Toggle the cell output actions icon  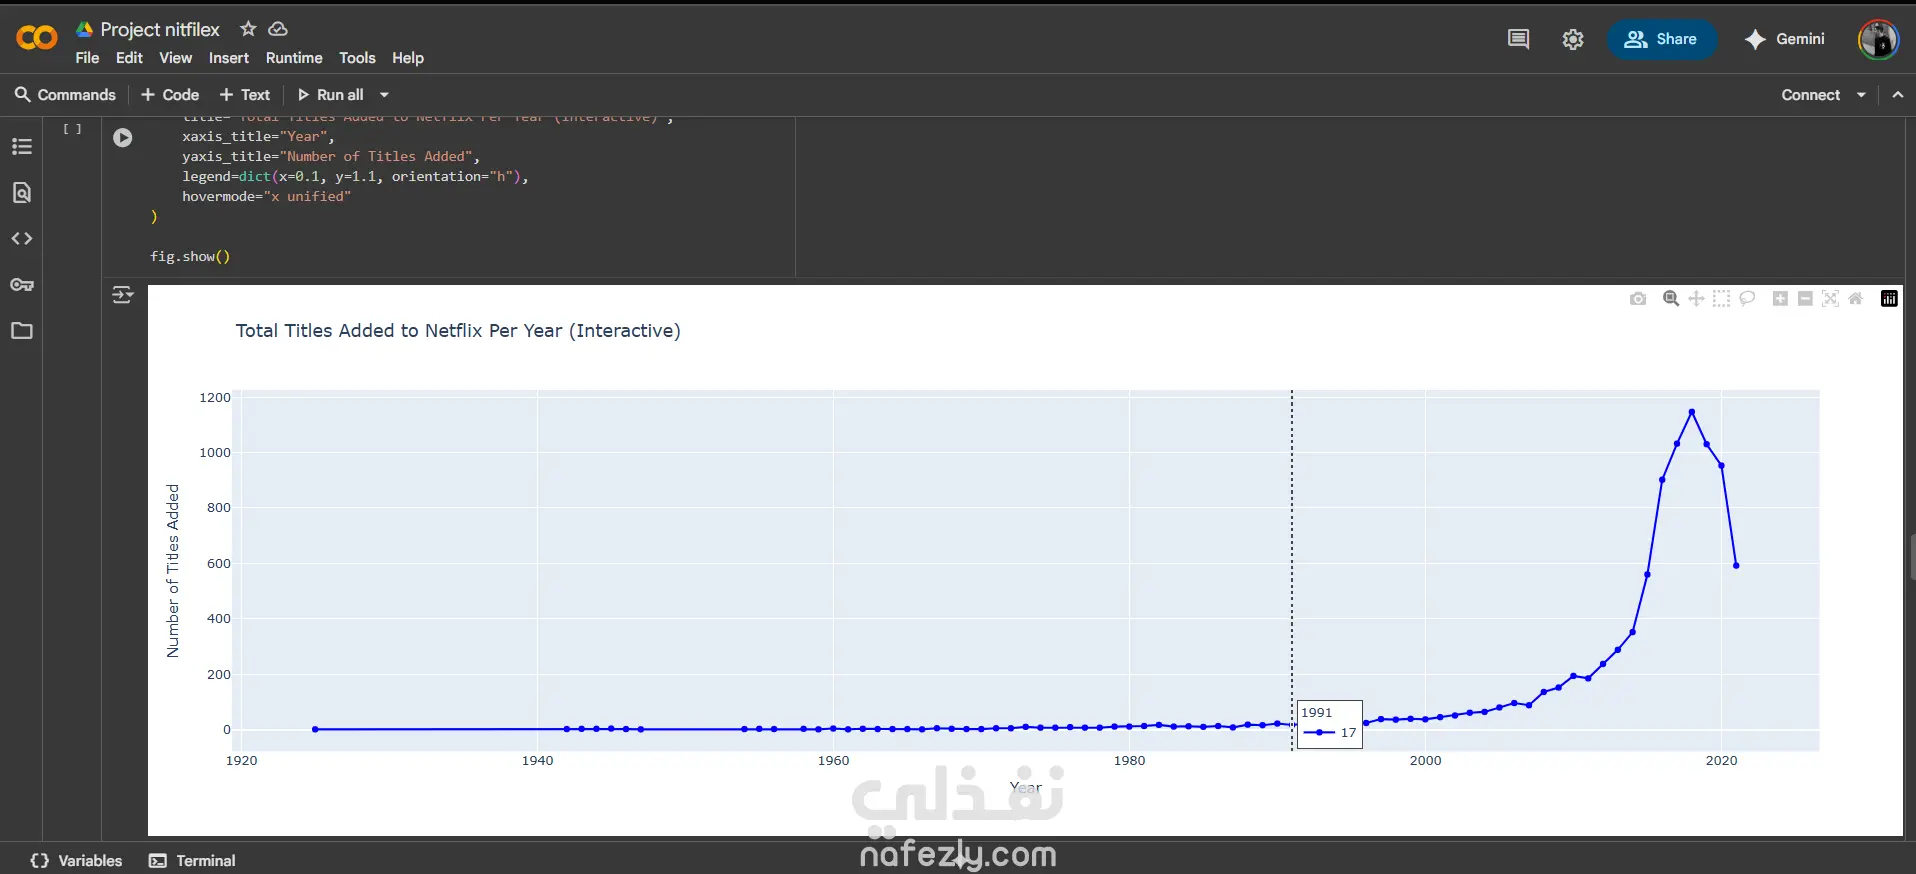pos(123,295)
